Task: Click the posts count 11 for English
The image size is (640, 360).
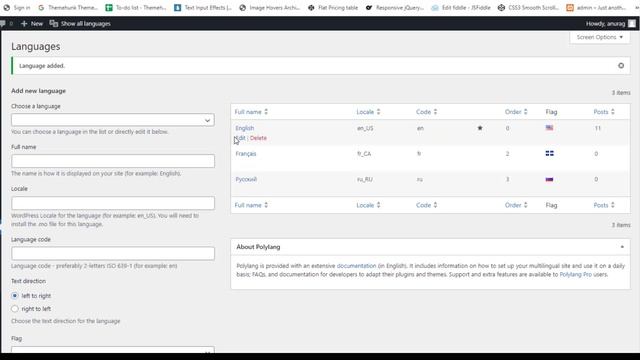Action: (598, 128)
